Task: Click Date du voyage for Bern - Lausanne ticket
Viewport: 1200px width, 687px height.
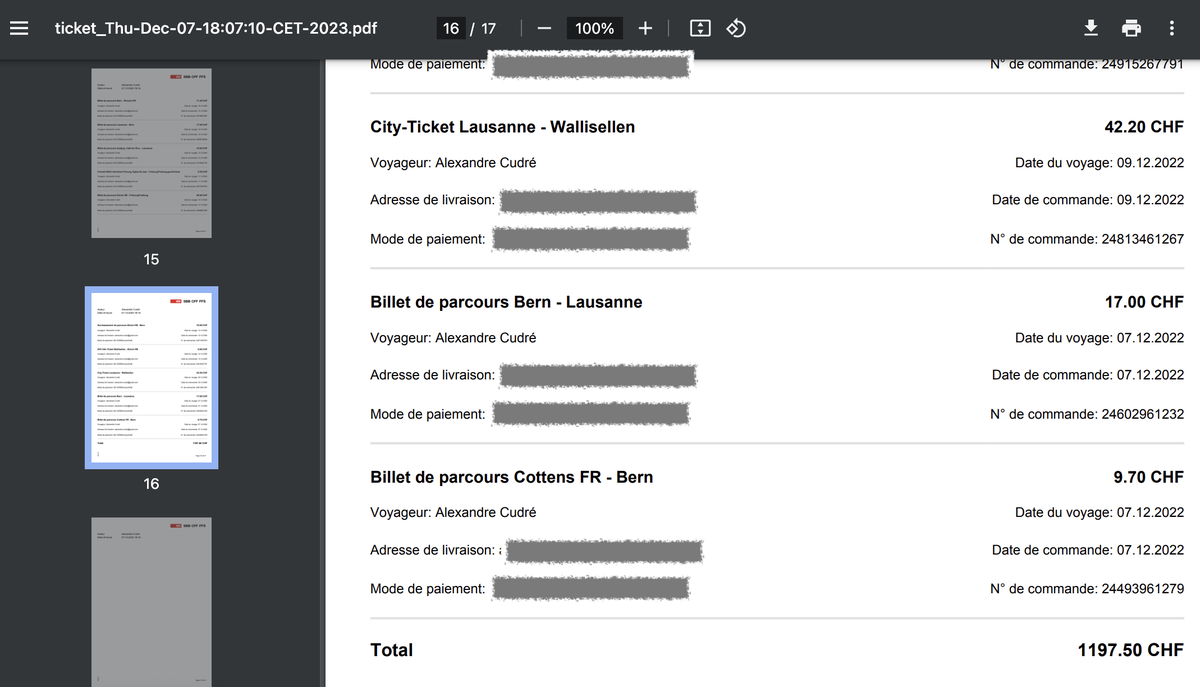Action: click(x=1099, y=338)
